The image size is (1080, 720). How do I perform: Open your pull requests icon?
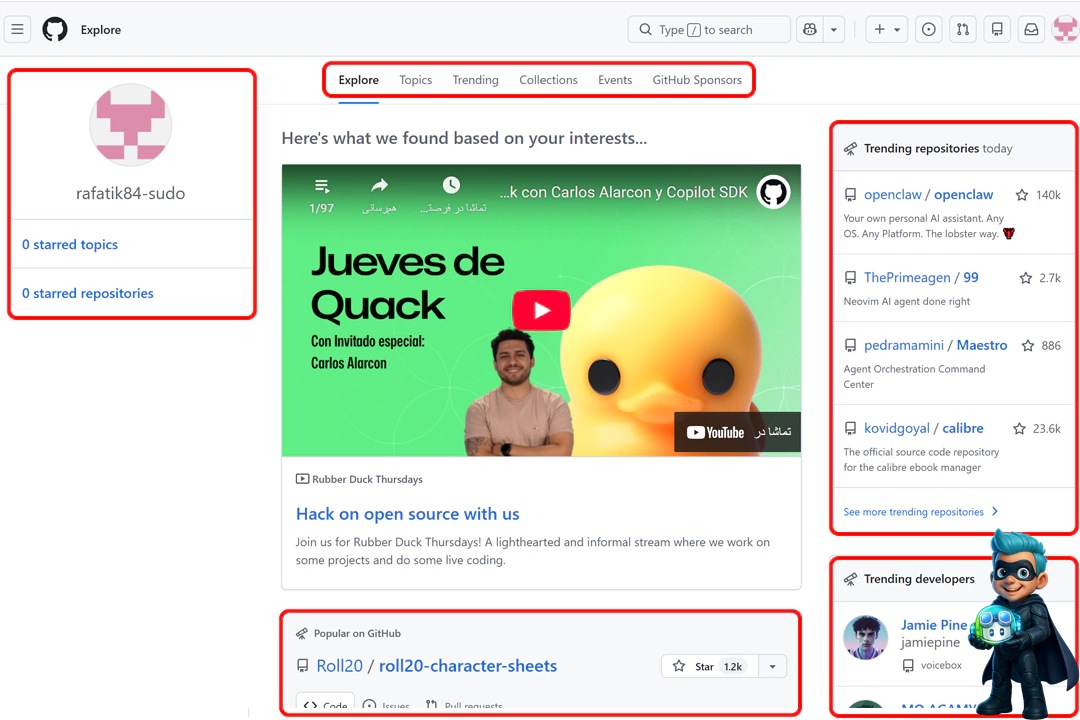[x=962, y=29]
